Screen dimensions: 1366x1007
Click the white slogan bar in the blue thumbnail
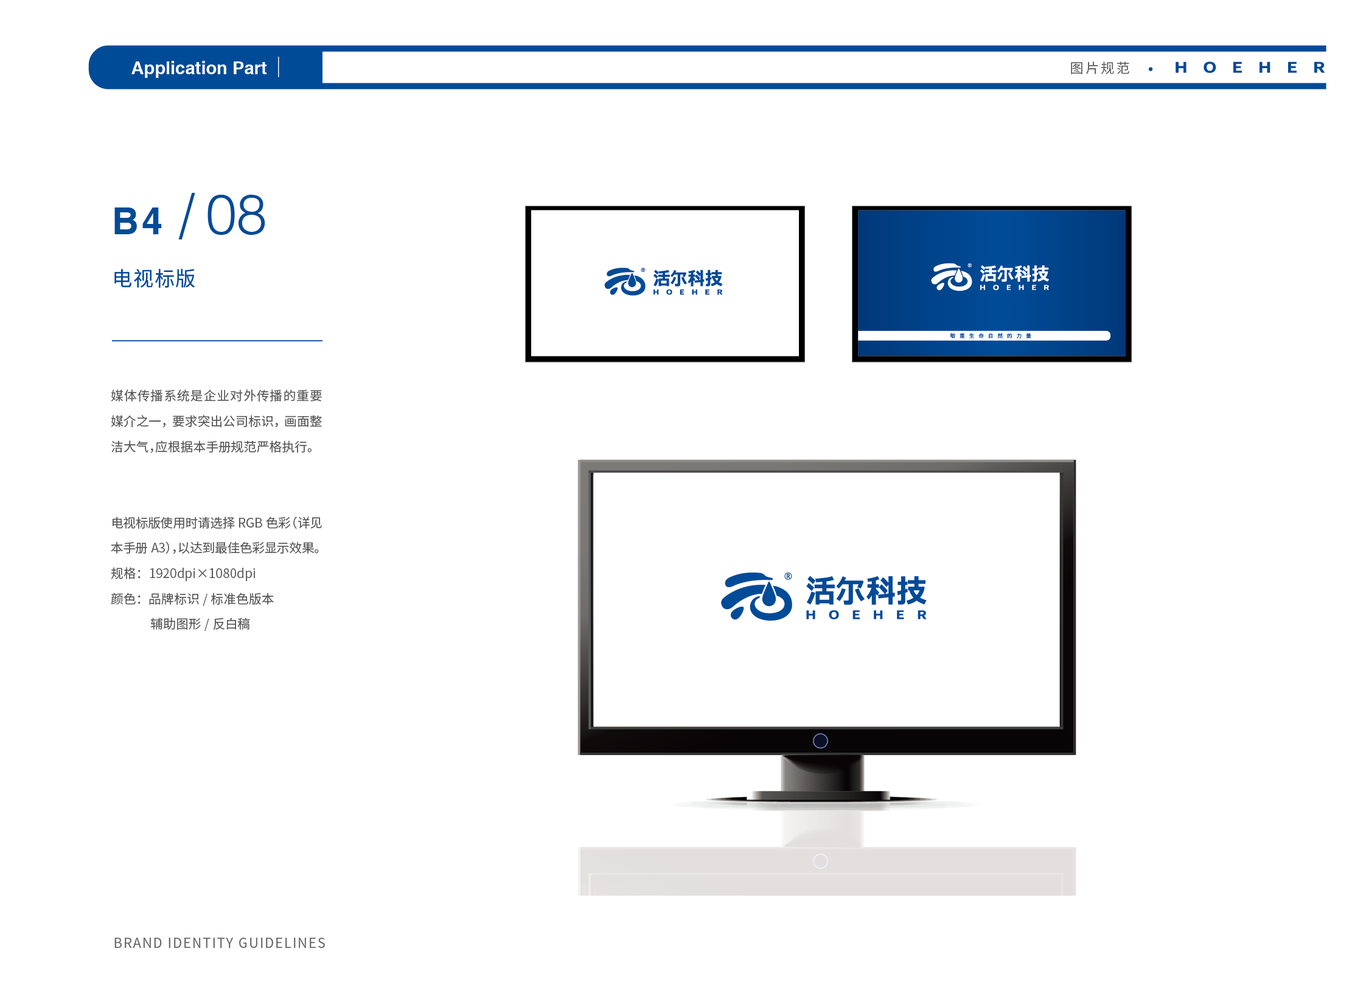click(x=984, y=336)
